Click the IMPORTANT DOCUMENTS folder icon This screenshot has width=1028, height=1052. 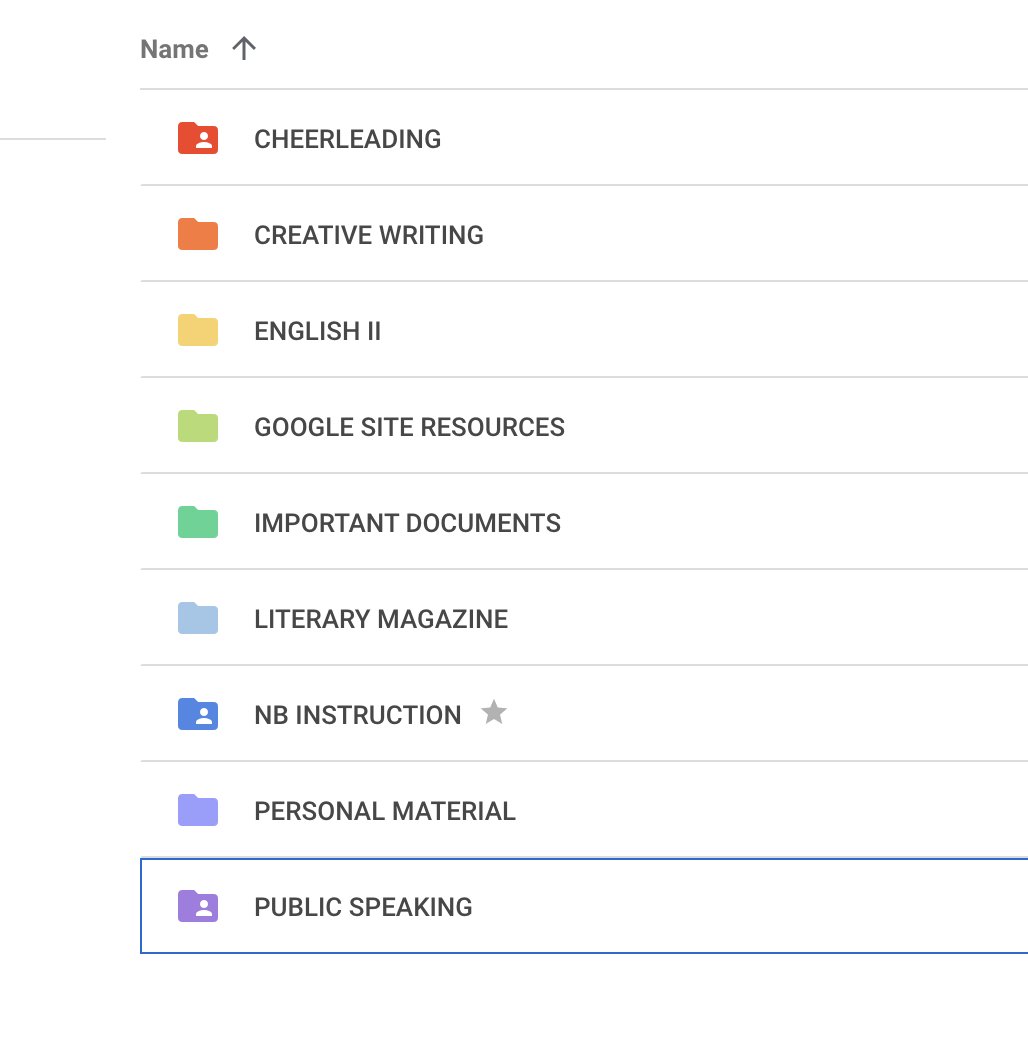tap(196, 522)
